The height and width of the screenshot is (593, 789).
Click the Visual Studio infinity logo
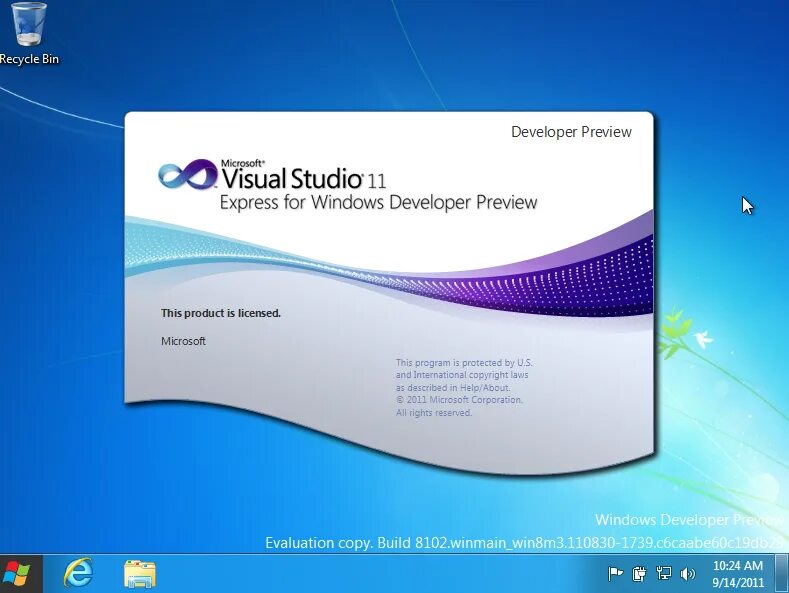pyautogui.click(x=188, y=174)
